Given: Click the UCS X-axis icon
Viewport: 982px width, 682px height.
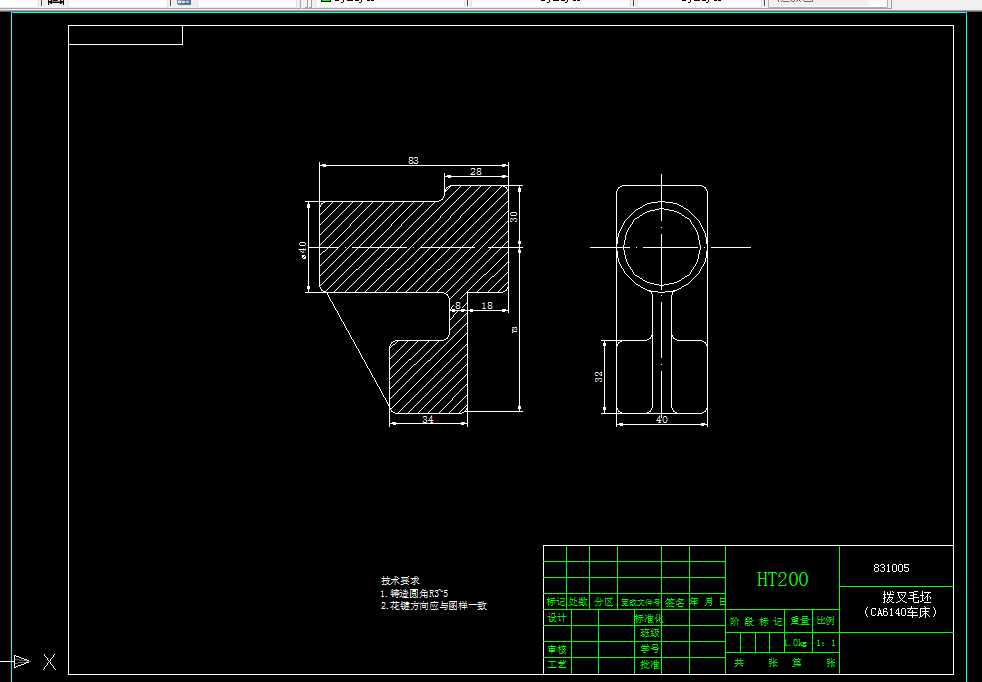Looking at the screenshot, I should click(x=31, y=661).
